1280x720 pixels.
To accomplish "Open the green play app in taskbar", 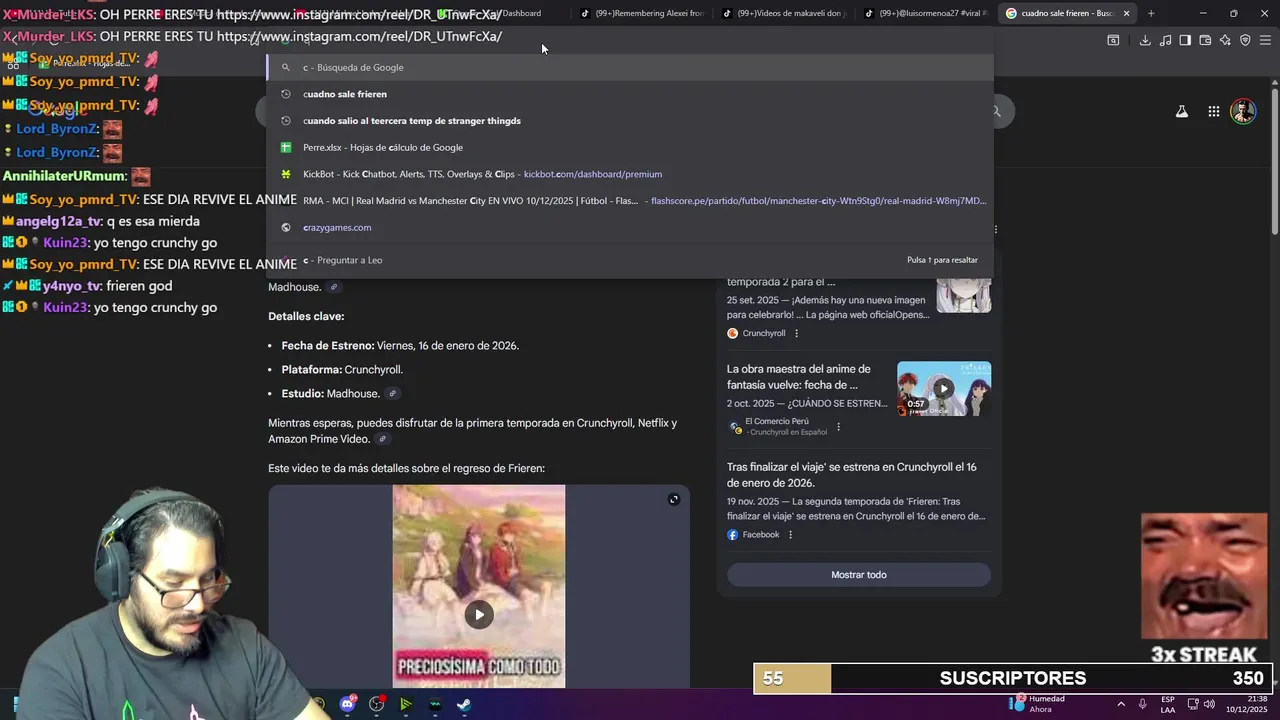I will click(405, 704).
